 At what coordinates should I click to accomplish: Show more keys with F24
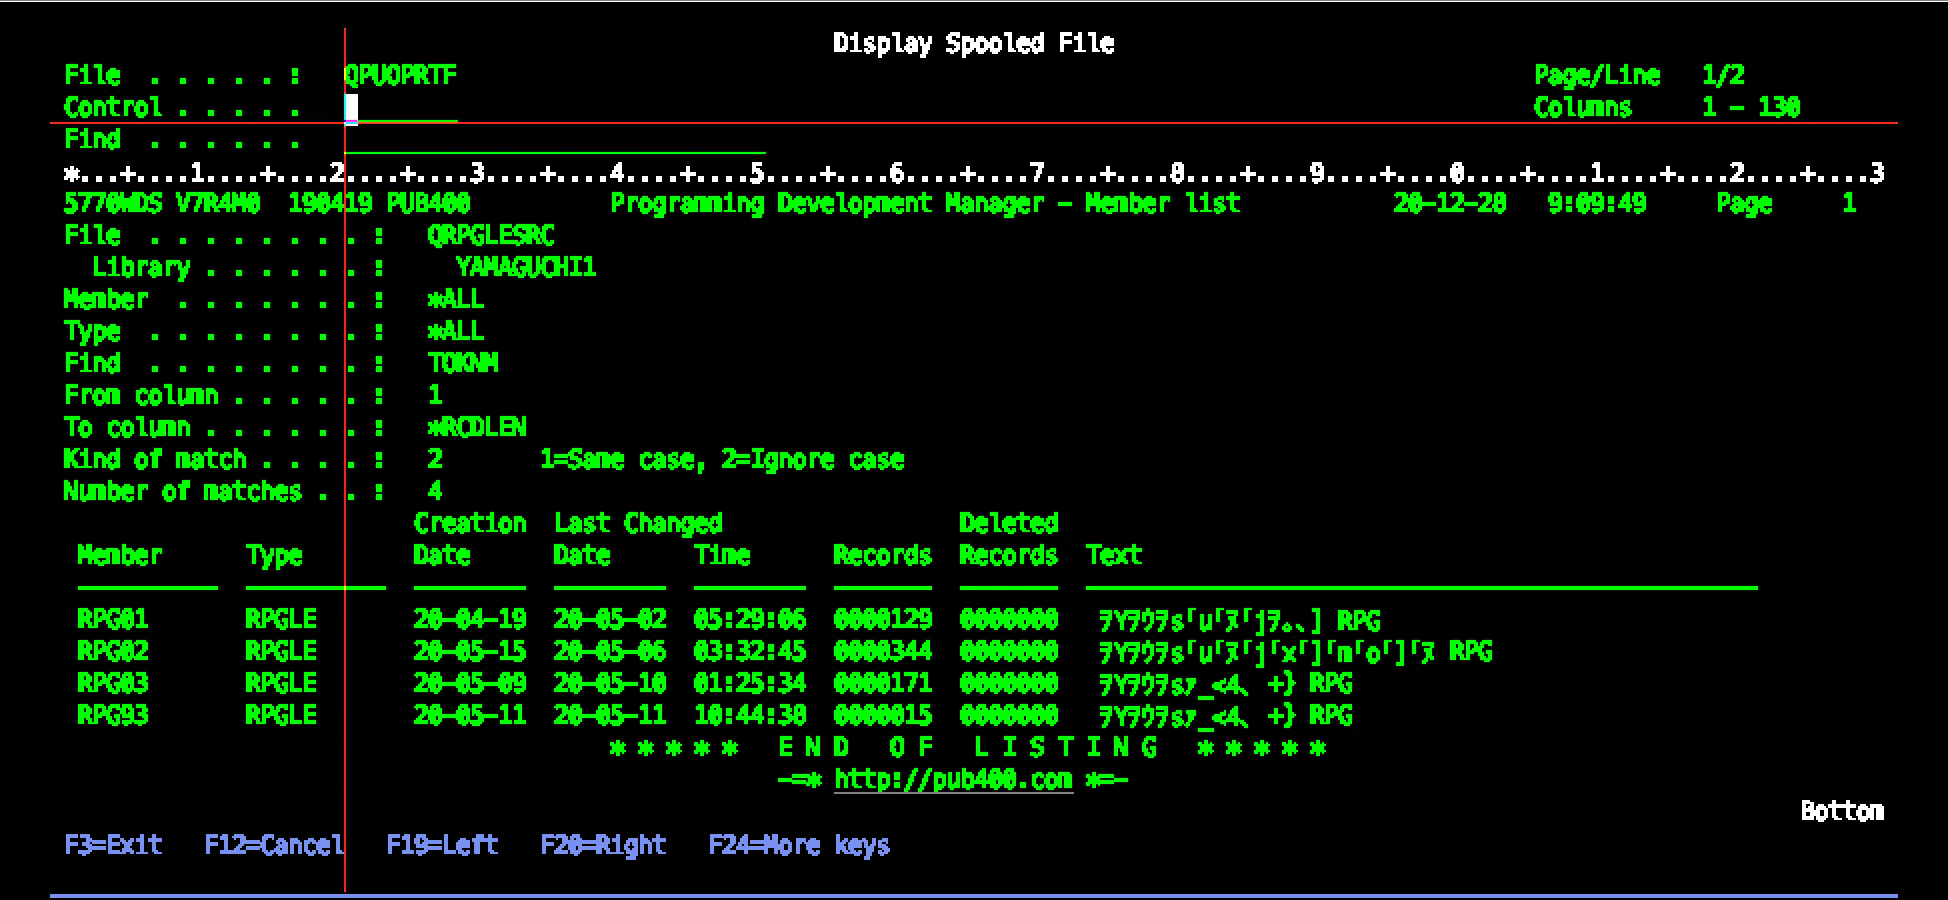(799, 845)
